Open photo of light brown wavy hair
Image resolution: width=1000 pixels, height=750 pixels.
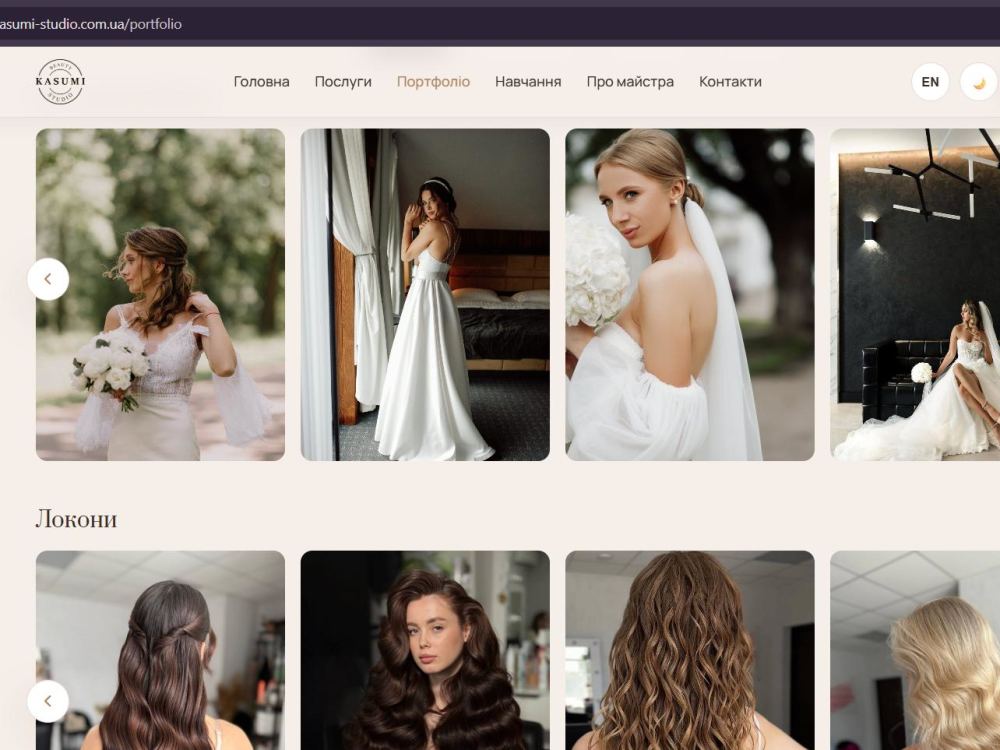(x=690, y=651)
